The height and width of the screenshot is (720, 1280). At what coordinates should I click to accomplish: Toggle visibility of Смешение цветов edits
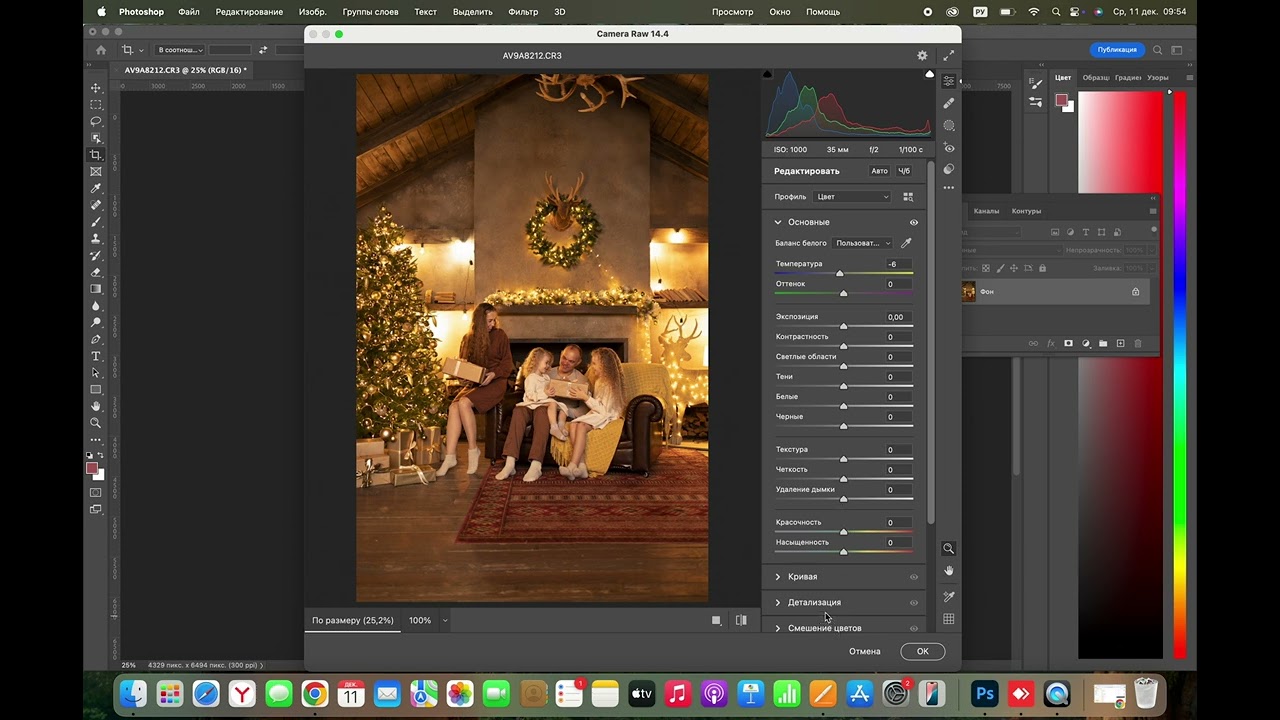pos(914,628)
